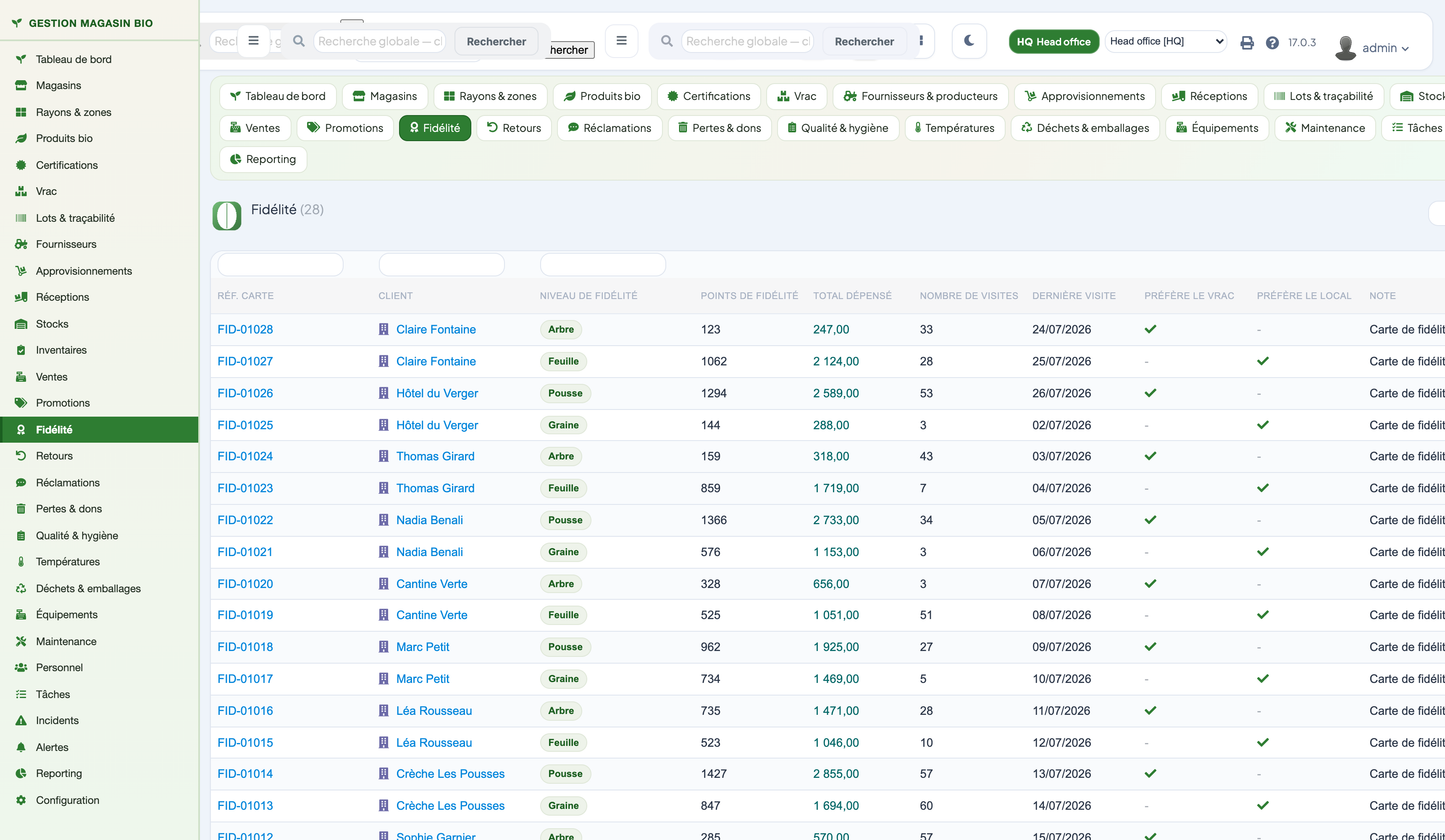Open the admin user dropdown
Screen dimensions: 1445x840
(1373, 47)
